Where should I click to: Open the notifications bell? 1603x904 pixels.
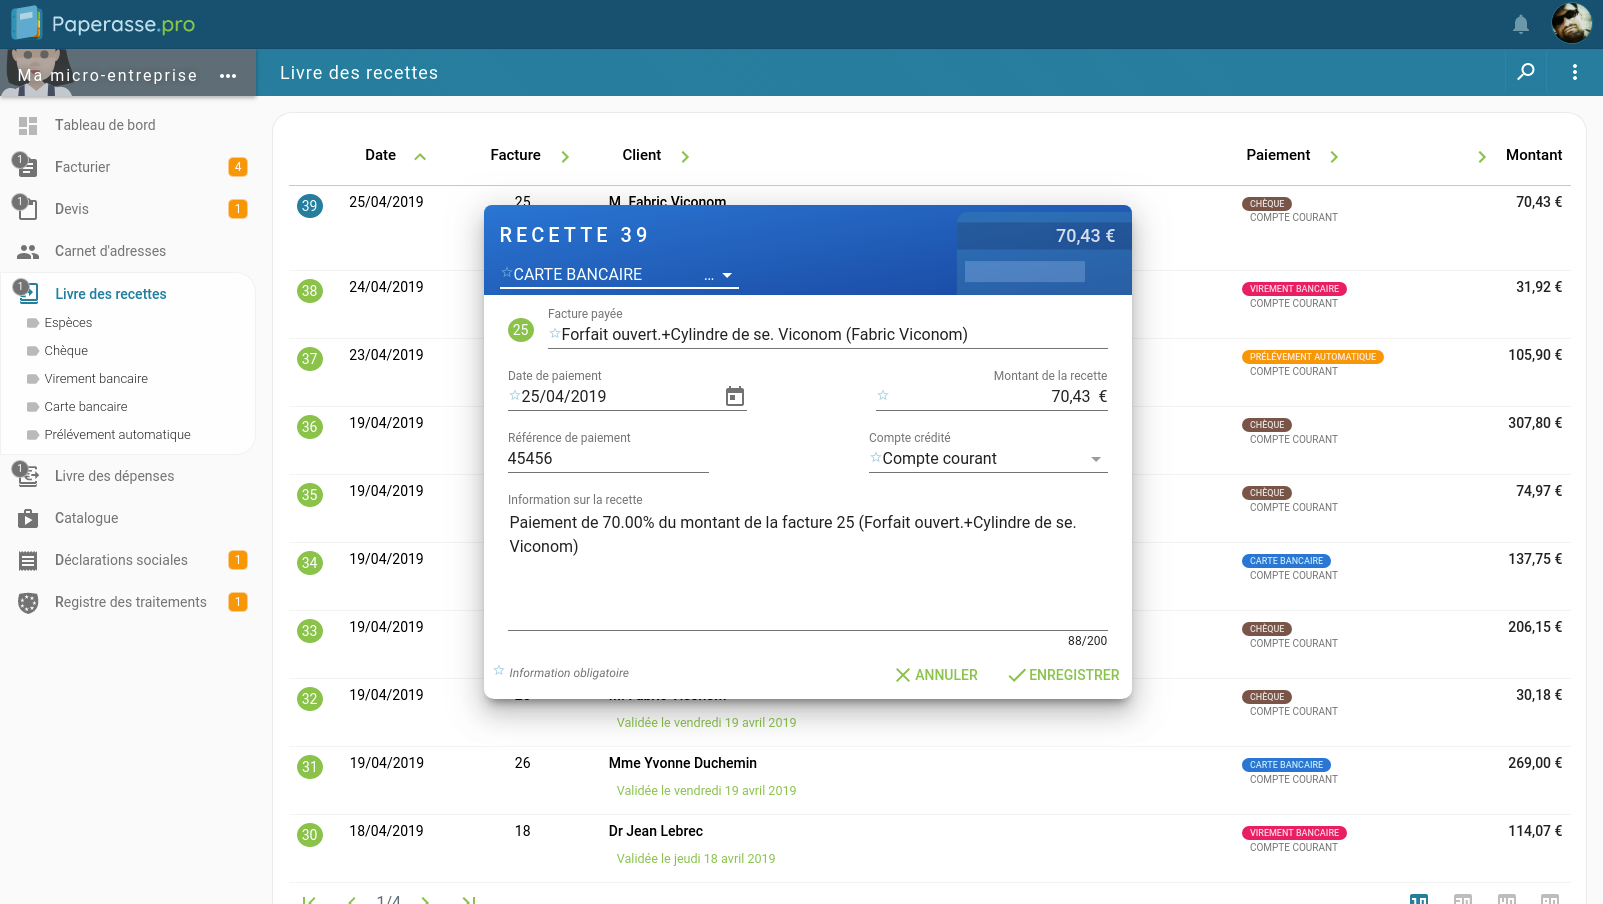[x=1520, y=24]
